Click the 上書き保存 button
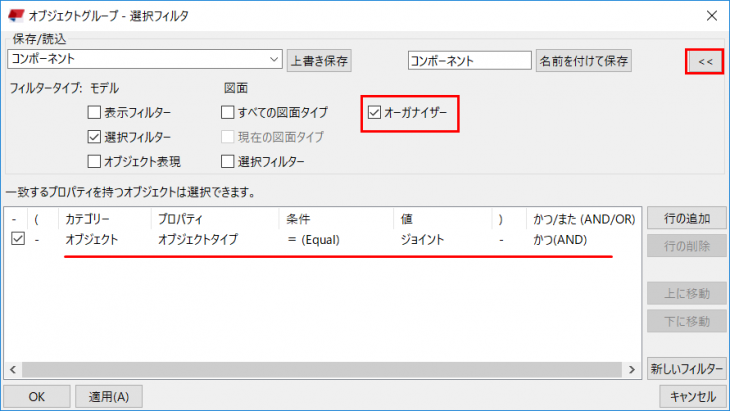 pos(319,61)
